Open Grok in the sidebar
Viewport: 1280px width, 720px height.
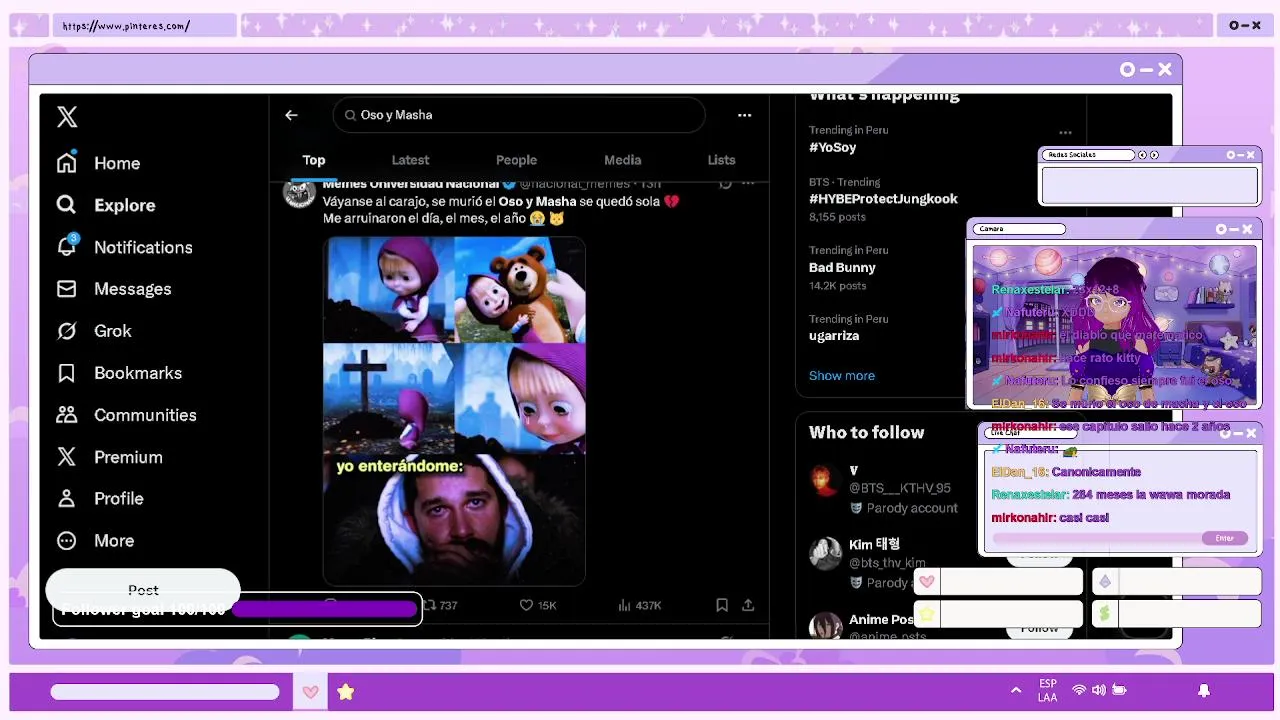click(x=94, y=331)
